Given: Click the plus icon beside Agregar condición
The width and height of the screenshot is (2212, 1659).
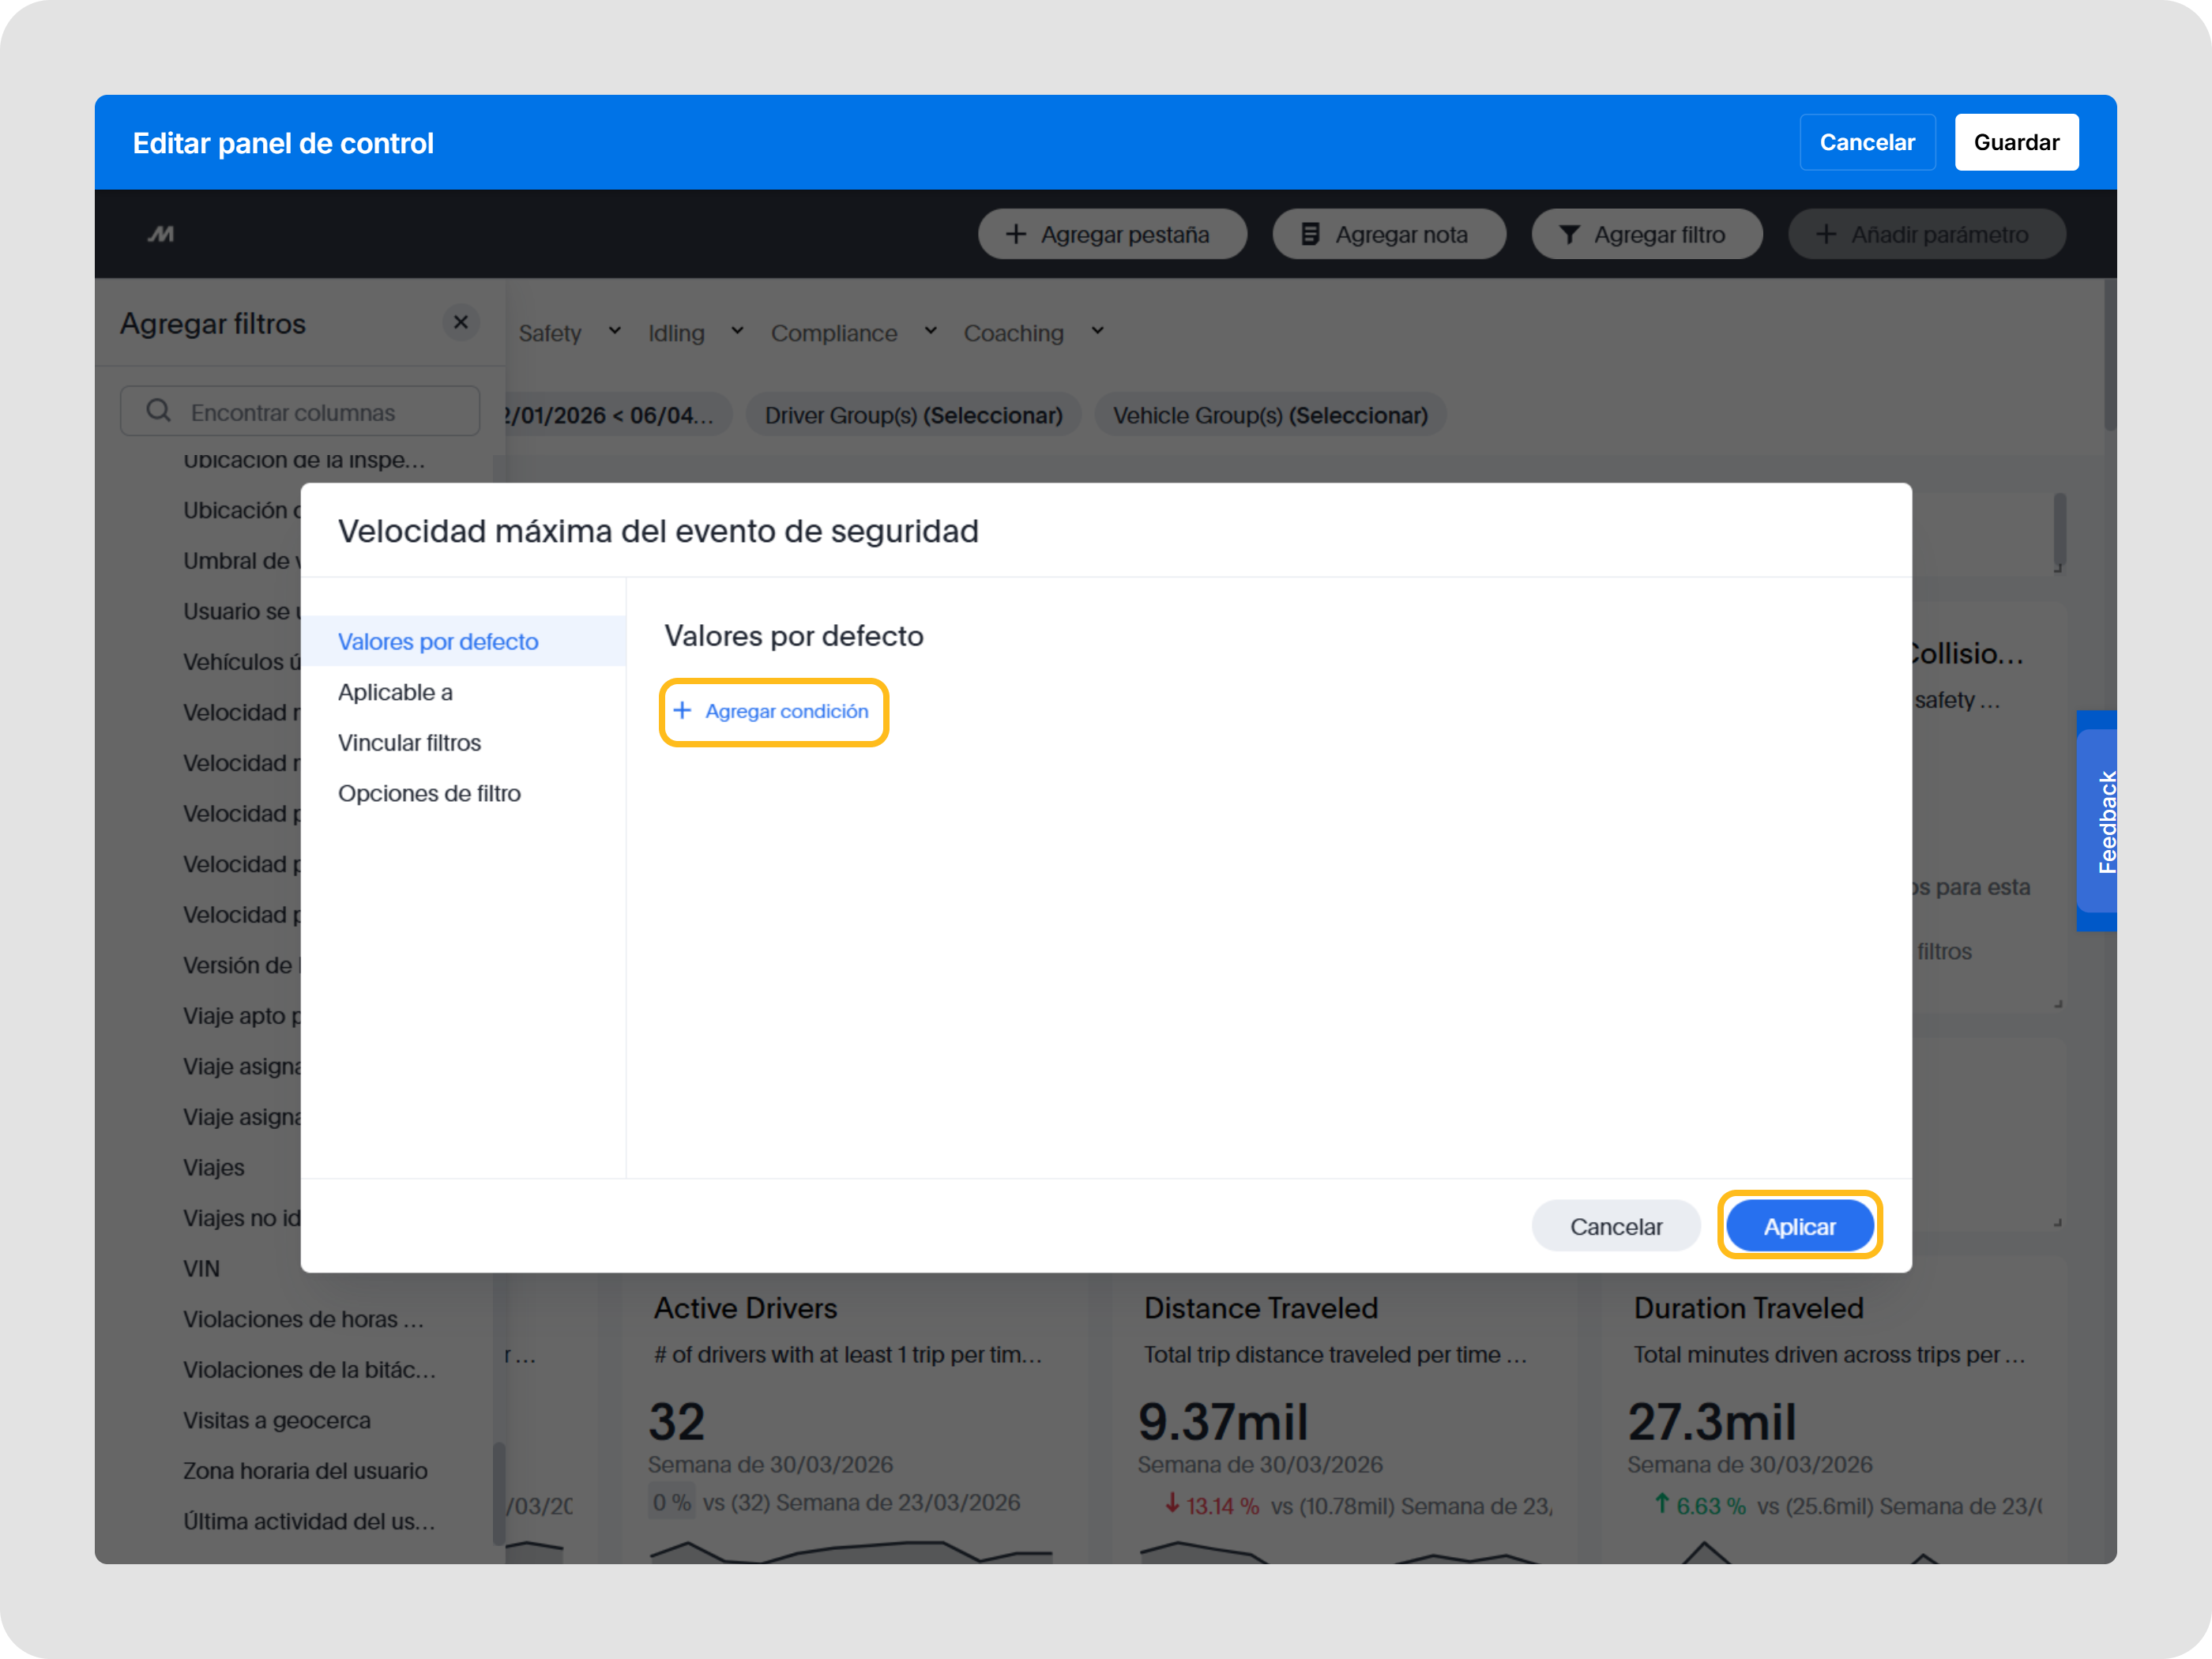Looking at the screenshot, I should click(683, 710).
